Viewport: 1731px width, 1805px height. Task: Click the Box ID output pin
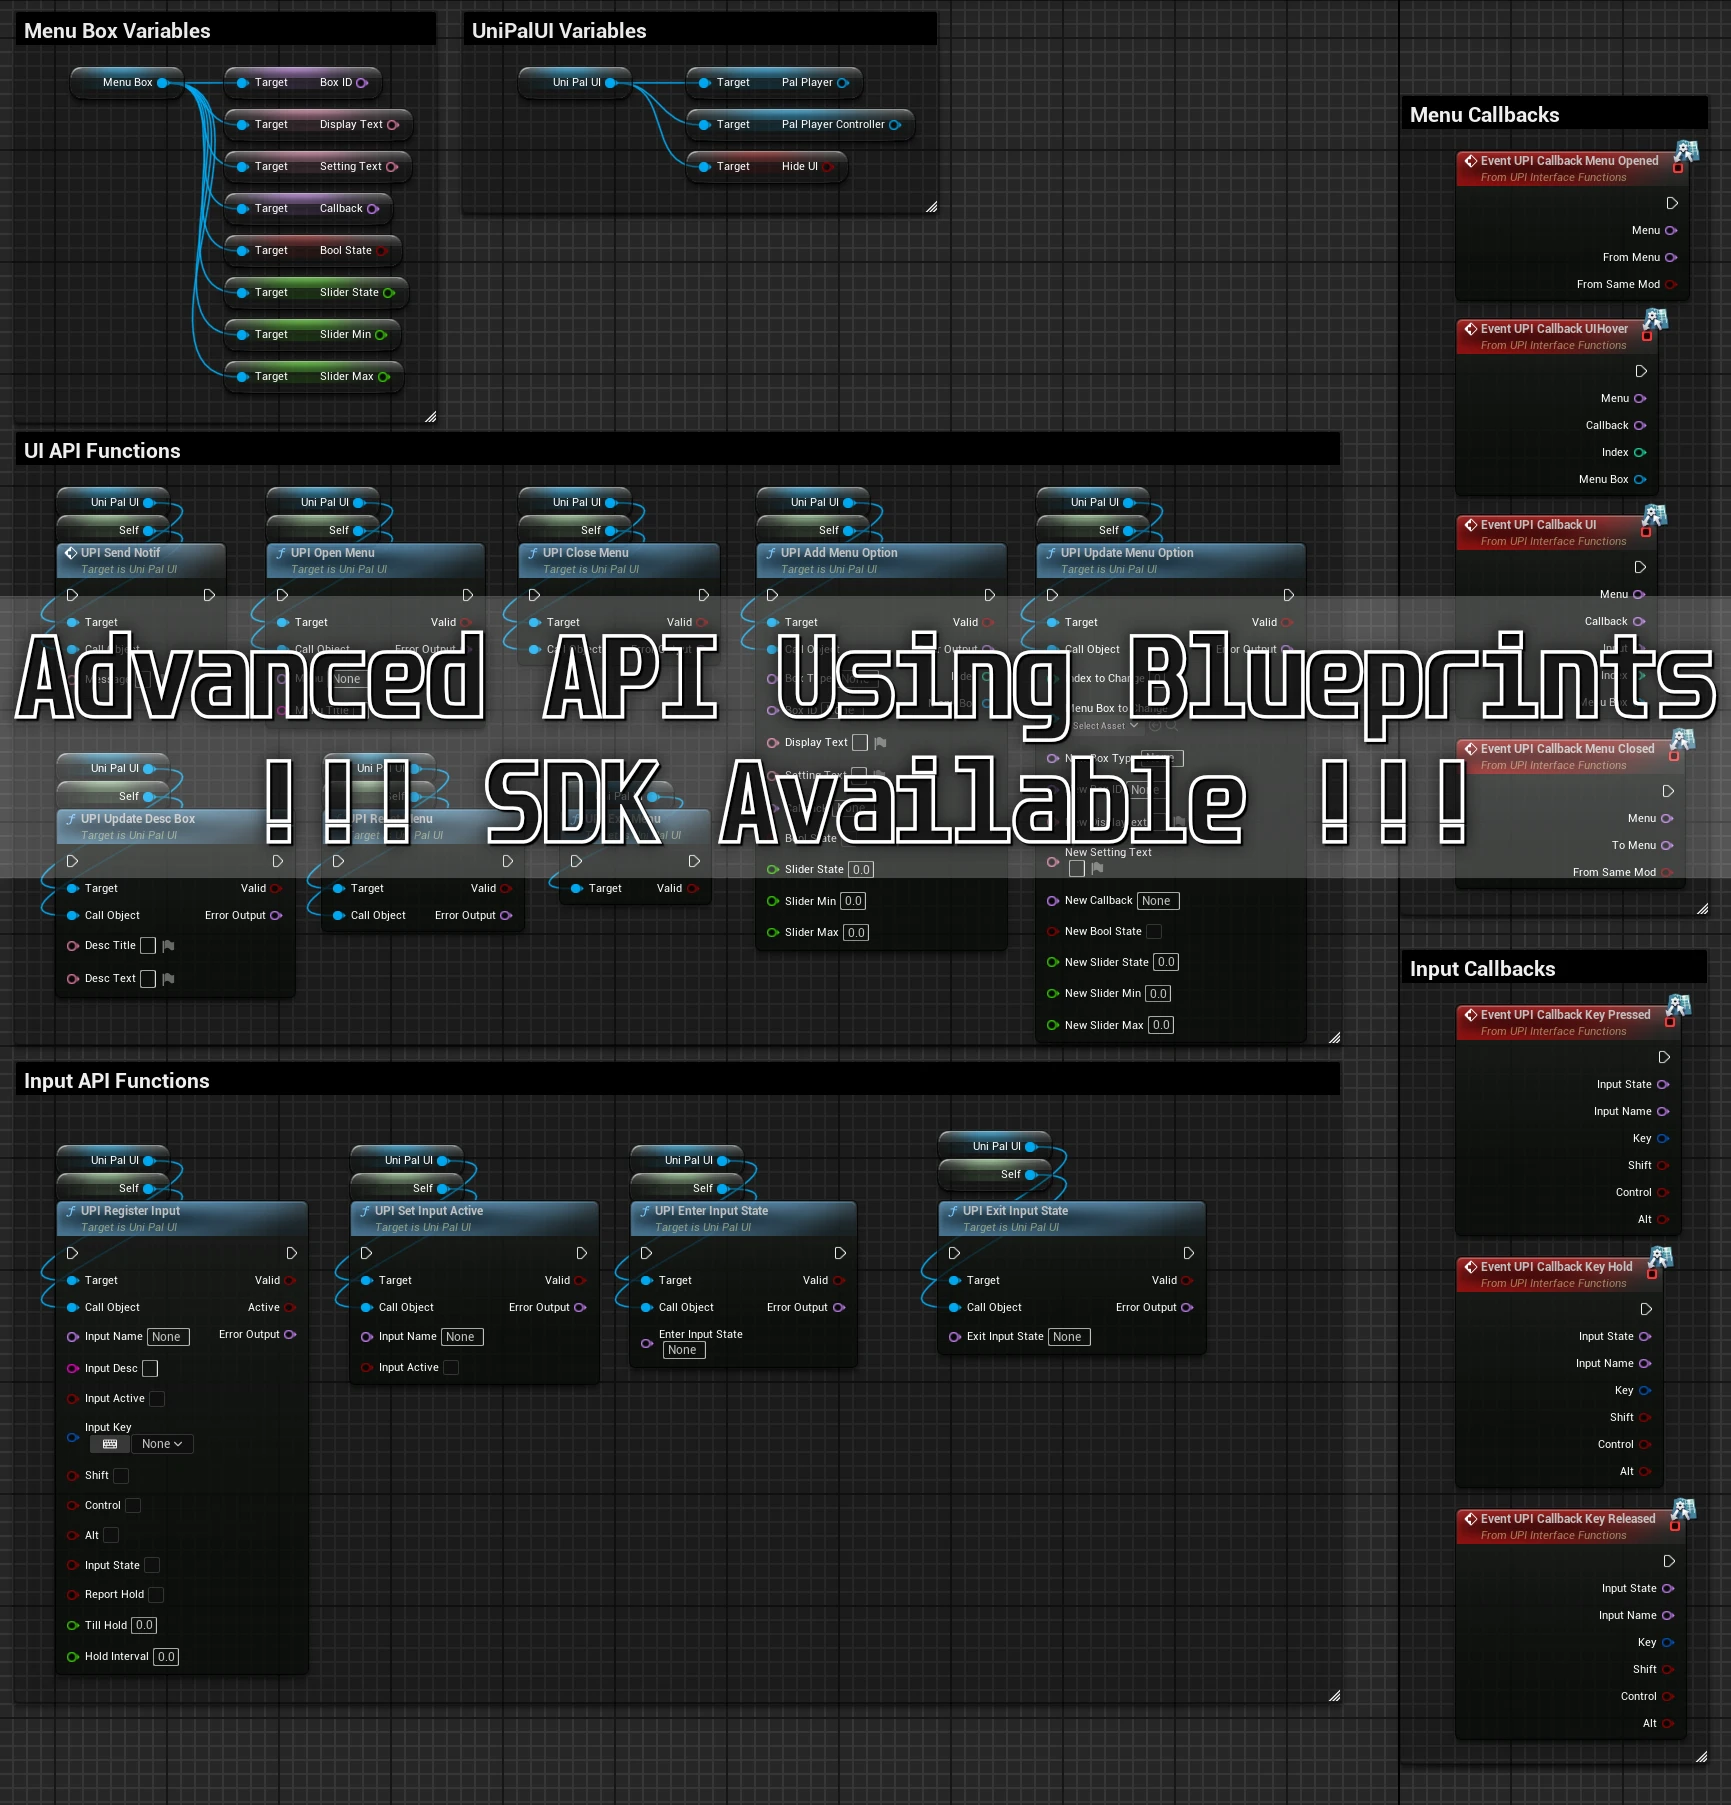[x=362, y=83]
